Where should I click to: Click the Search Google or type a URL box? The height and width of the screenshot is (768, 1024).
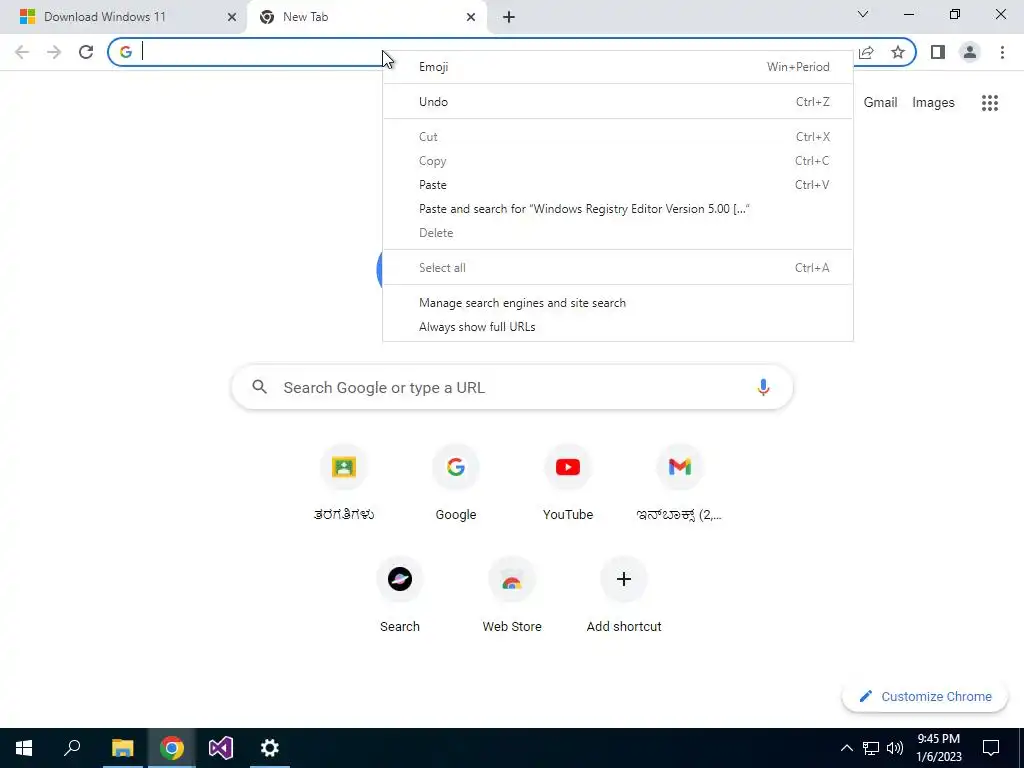512,387
